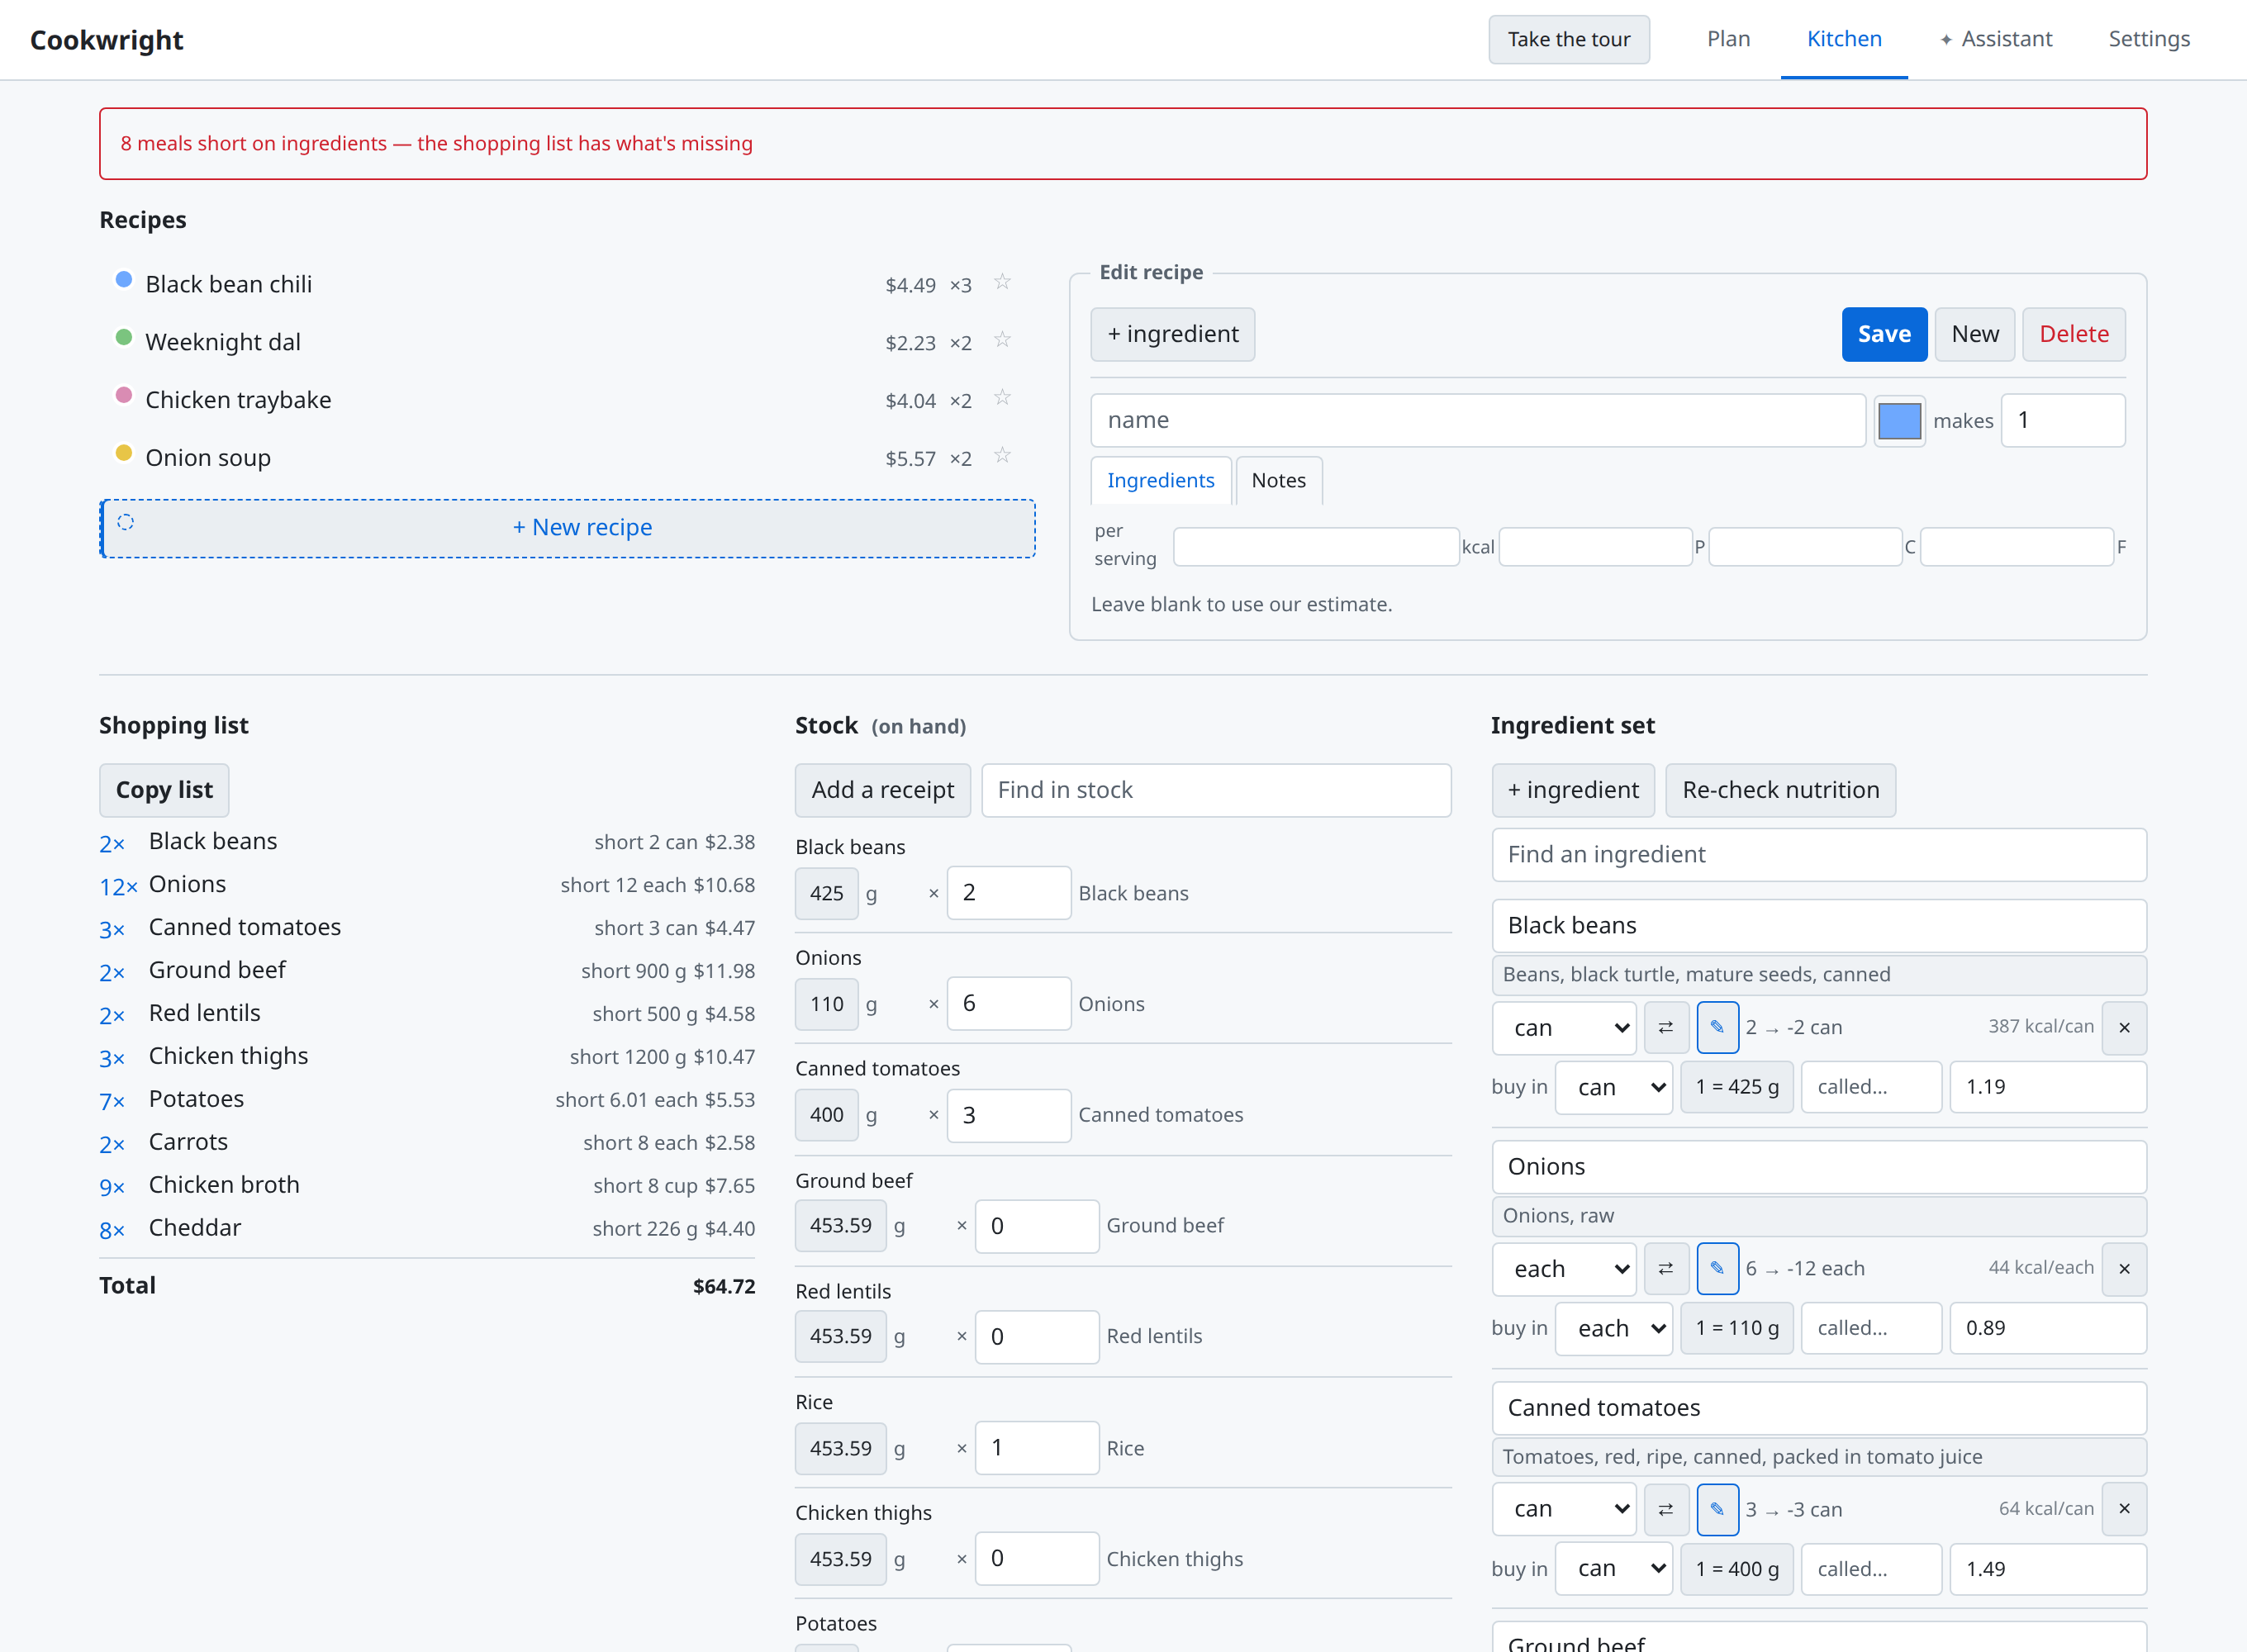Star the Onion soup recipe
This screenshot has height=1652, width=2247.
(x=1002, y=457)
